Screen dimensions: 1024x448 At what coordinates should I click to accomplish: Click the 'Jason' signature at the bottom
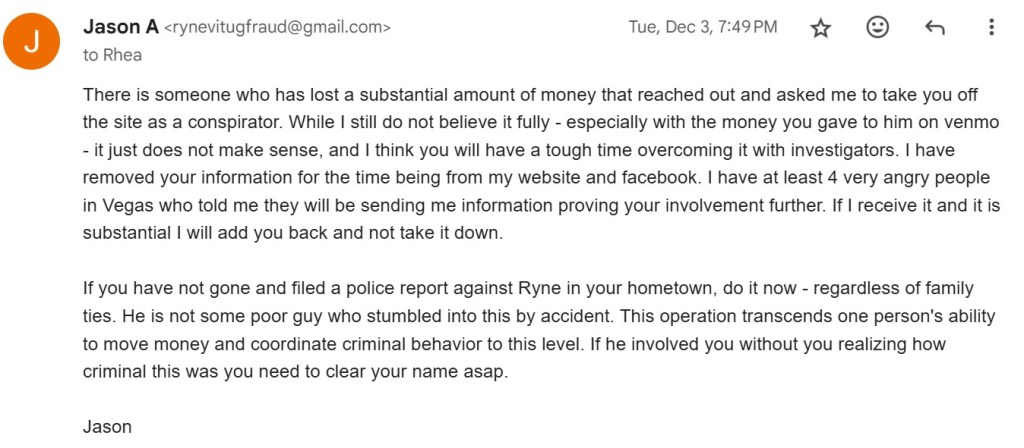[x=107, y=427]
